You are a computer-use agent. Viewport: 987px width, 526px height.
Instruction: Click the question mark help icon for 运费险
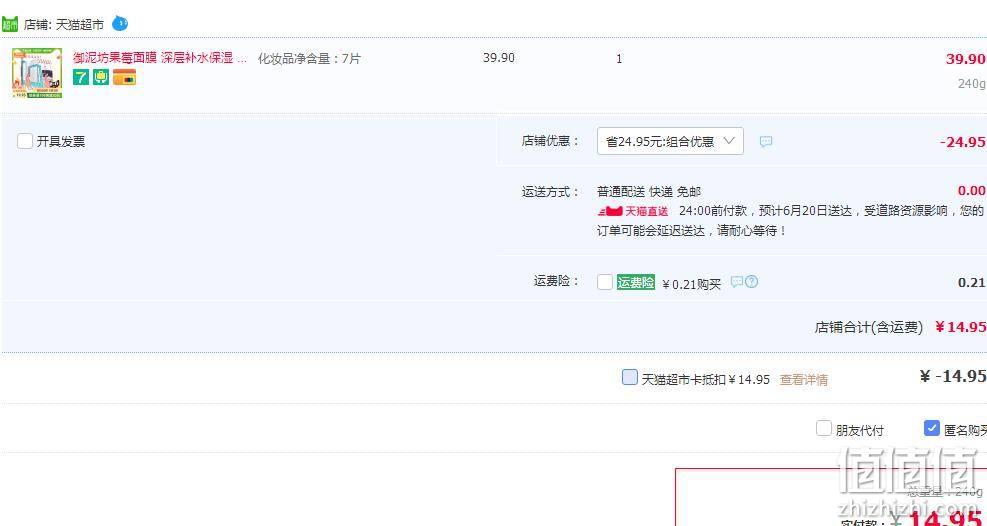pyautogui.click(x=752, y=282)
